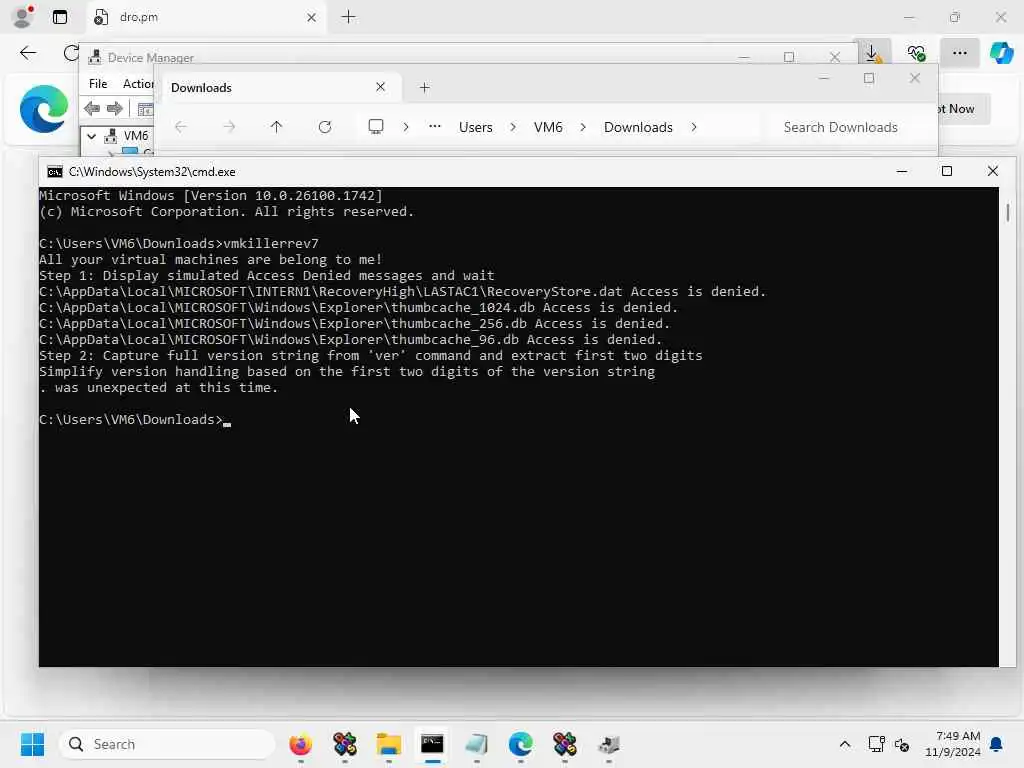Click 'was unexpected at this time' line
1024x768 pixels.
(x=159, y=388)
